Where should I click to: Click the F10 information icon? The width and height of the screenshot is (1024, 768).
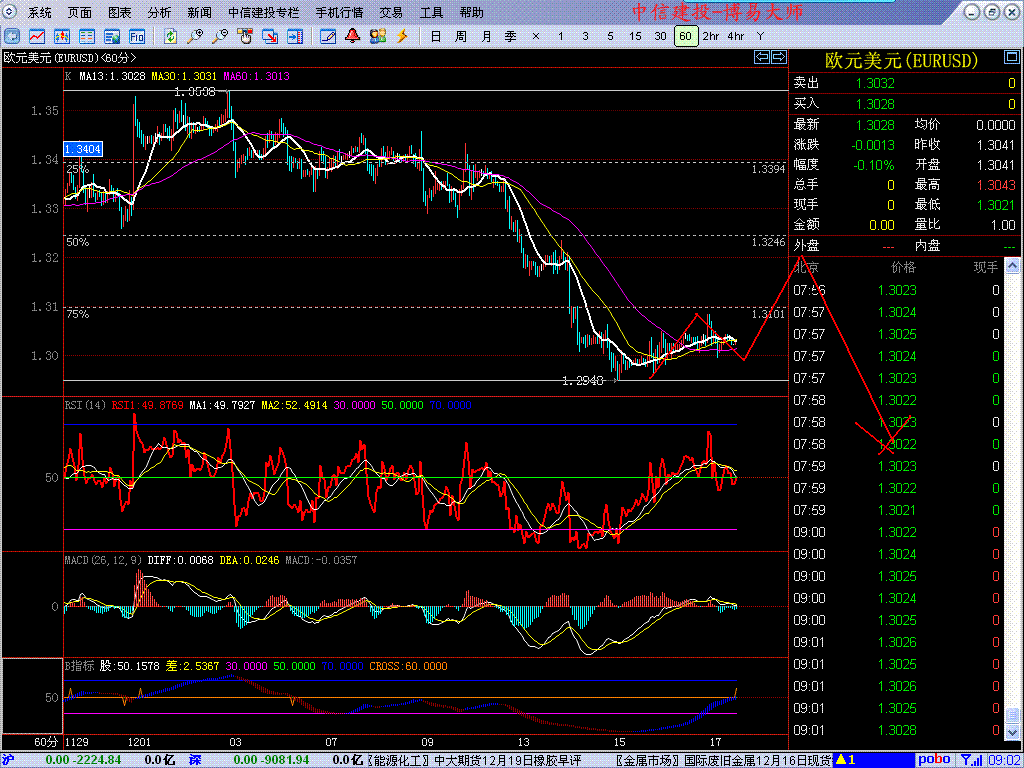[137, 36]
